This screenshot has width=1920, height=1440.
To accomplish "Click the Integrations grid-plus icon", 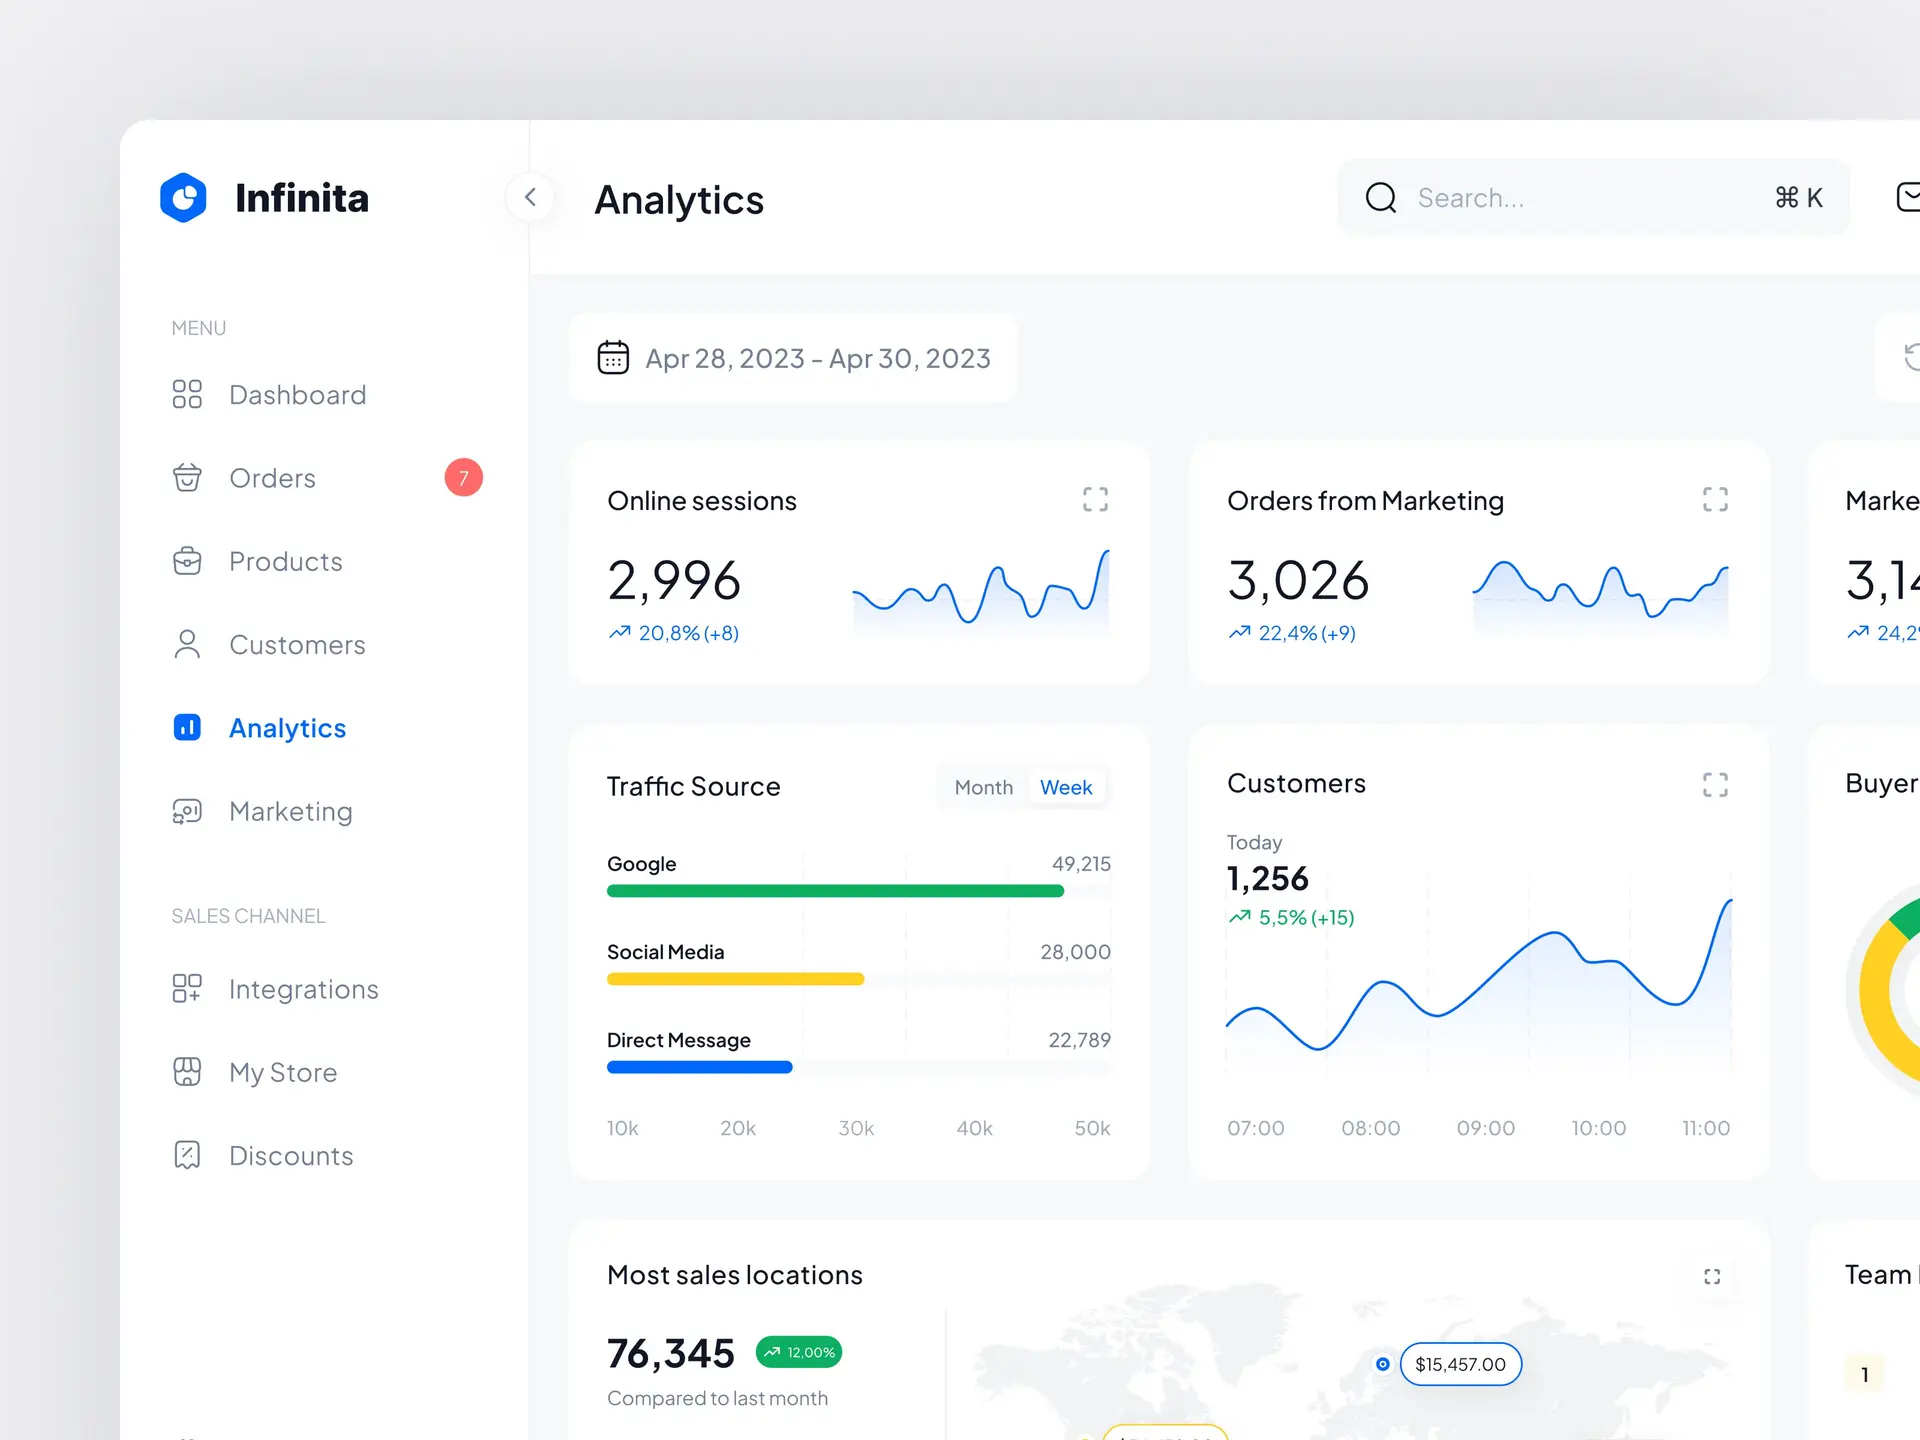I will click(187, 988).
